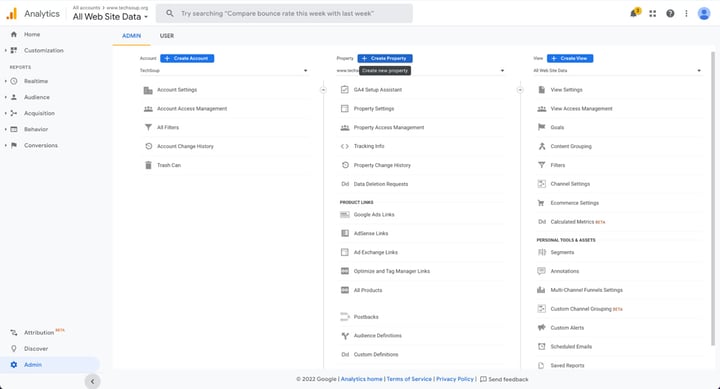
Task: Click the GA4 Setup Assistant checkbox icon
Action: coord(344,90)
